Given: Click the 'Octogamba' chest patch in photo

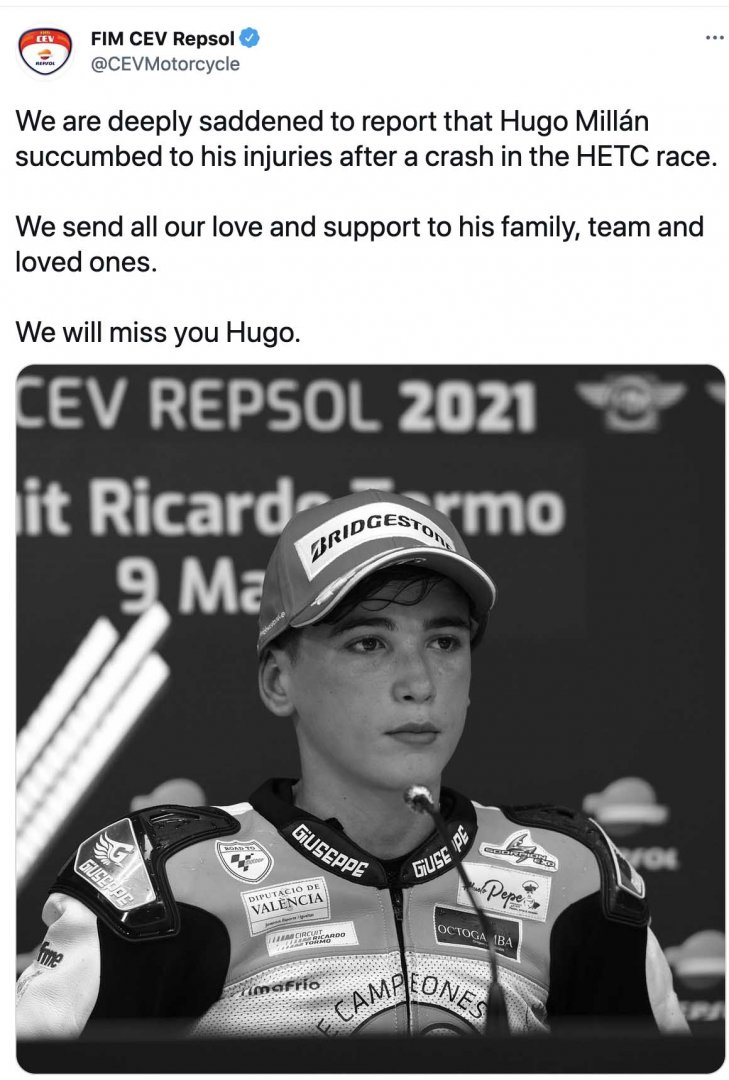Looking at the screenshot, I should pyautogui.click(x=477, y=933).
